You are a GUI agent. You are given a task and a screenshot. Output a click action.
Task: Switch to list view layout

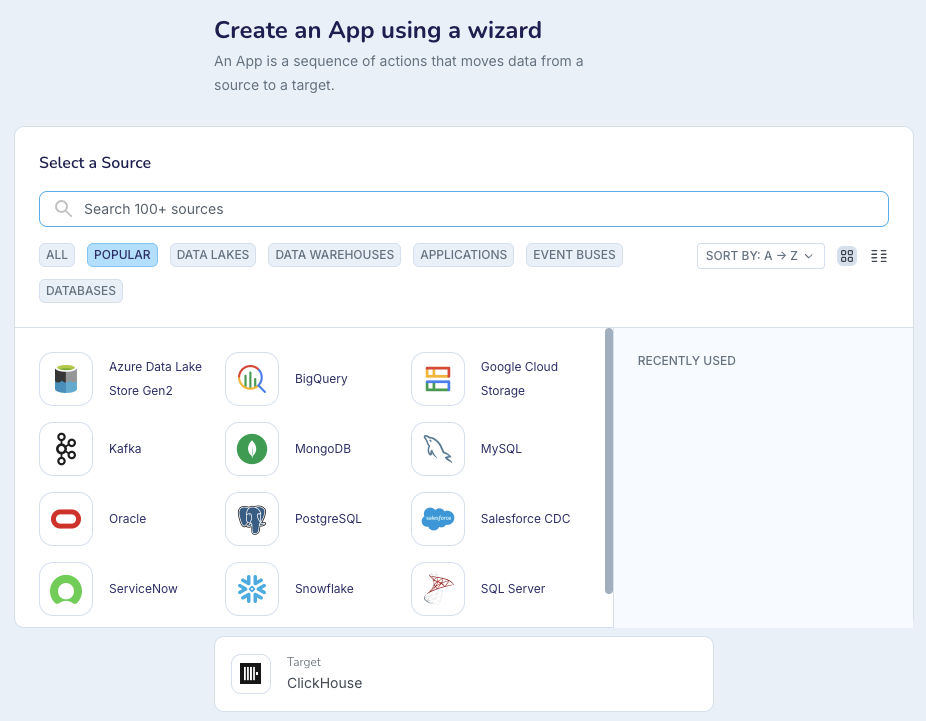879,256
